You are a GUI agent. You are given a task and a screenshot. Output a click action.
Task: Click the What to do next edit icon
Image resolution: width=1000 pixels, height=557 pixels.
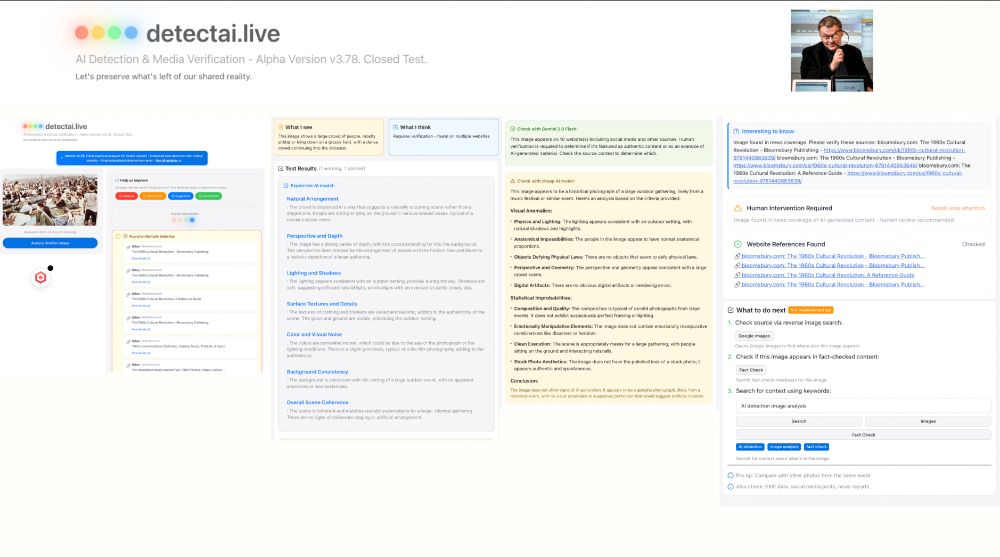[x=731, y=310]
